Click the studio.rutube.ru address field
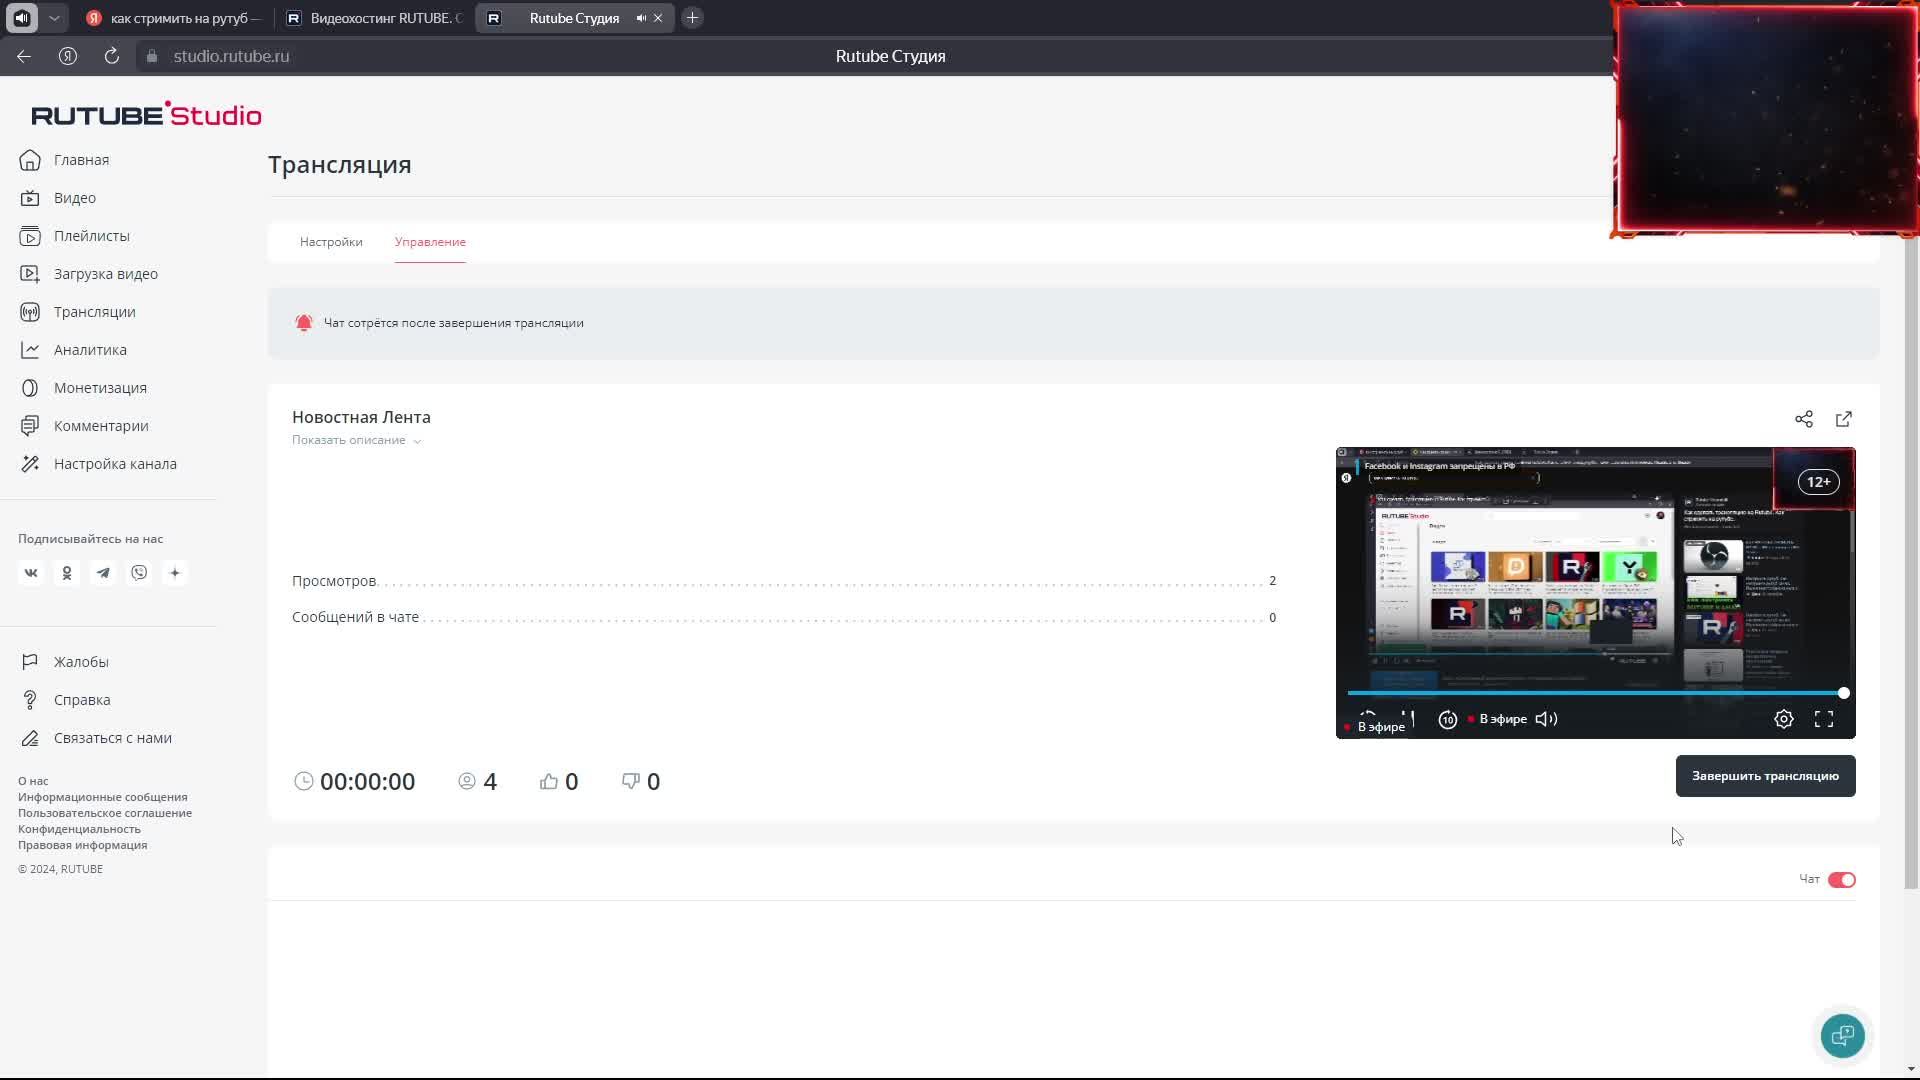This screenshot has width=1920, height=1080. point(231,56)
